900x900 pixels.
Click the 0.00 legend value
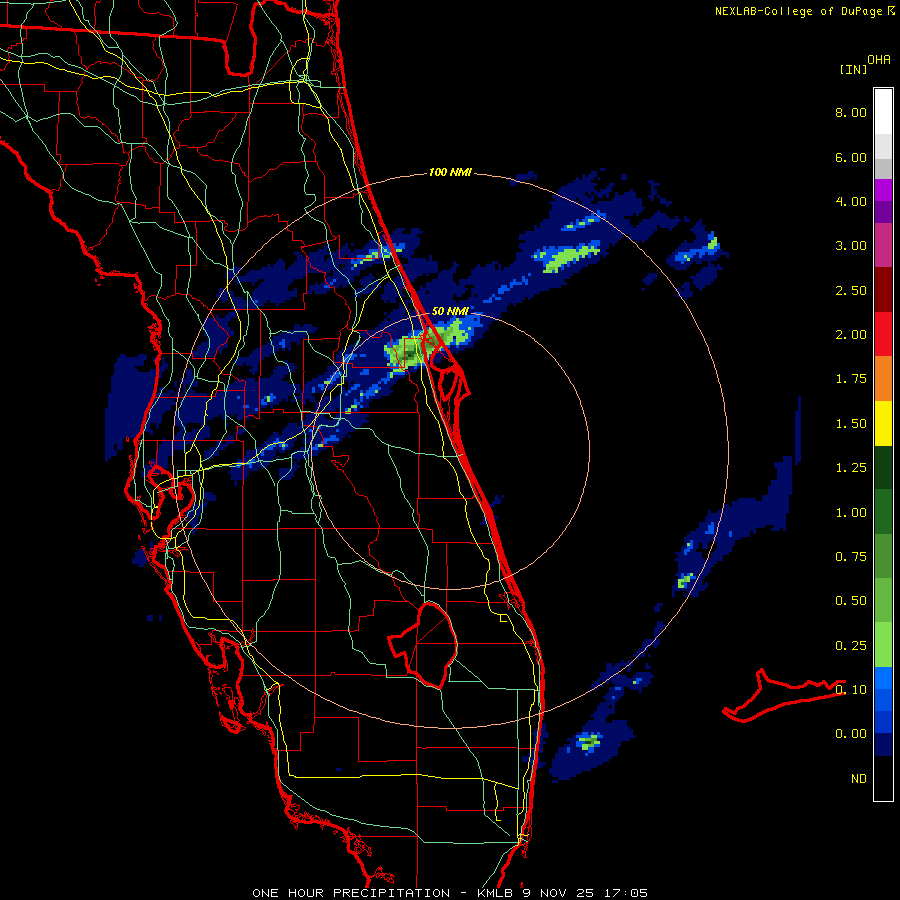[851, 734]
